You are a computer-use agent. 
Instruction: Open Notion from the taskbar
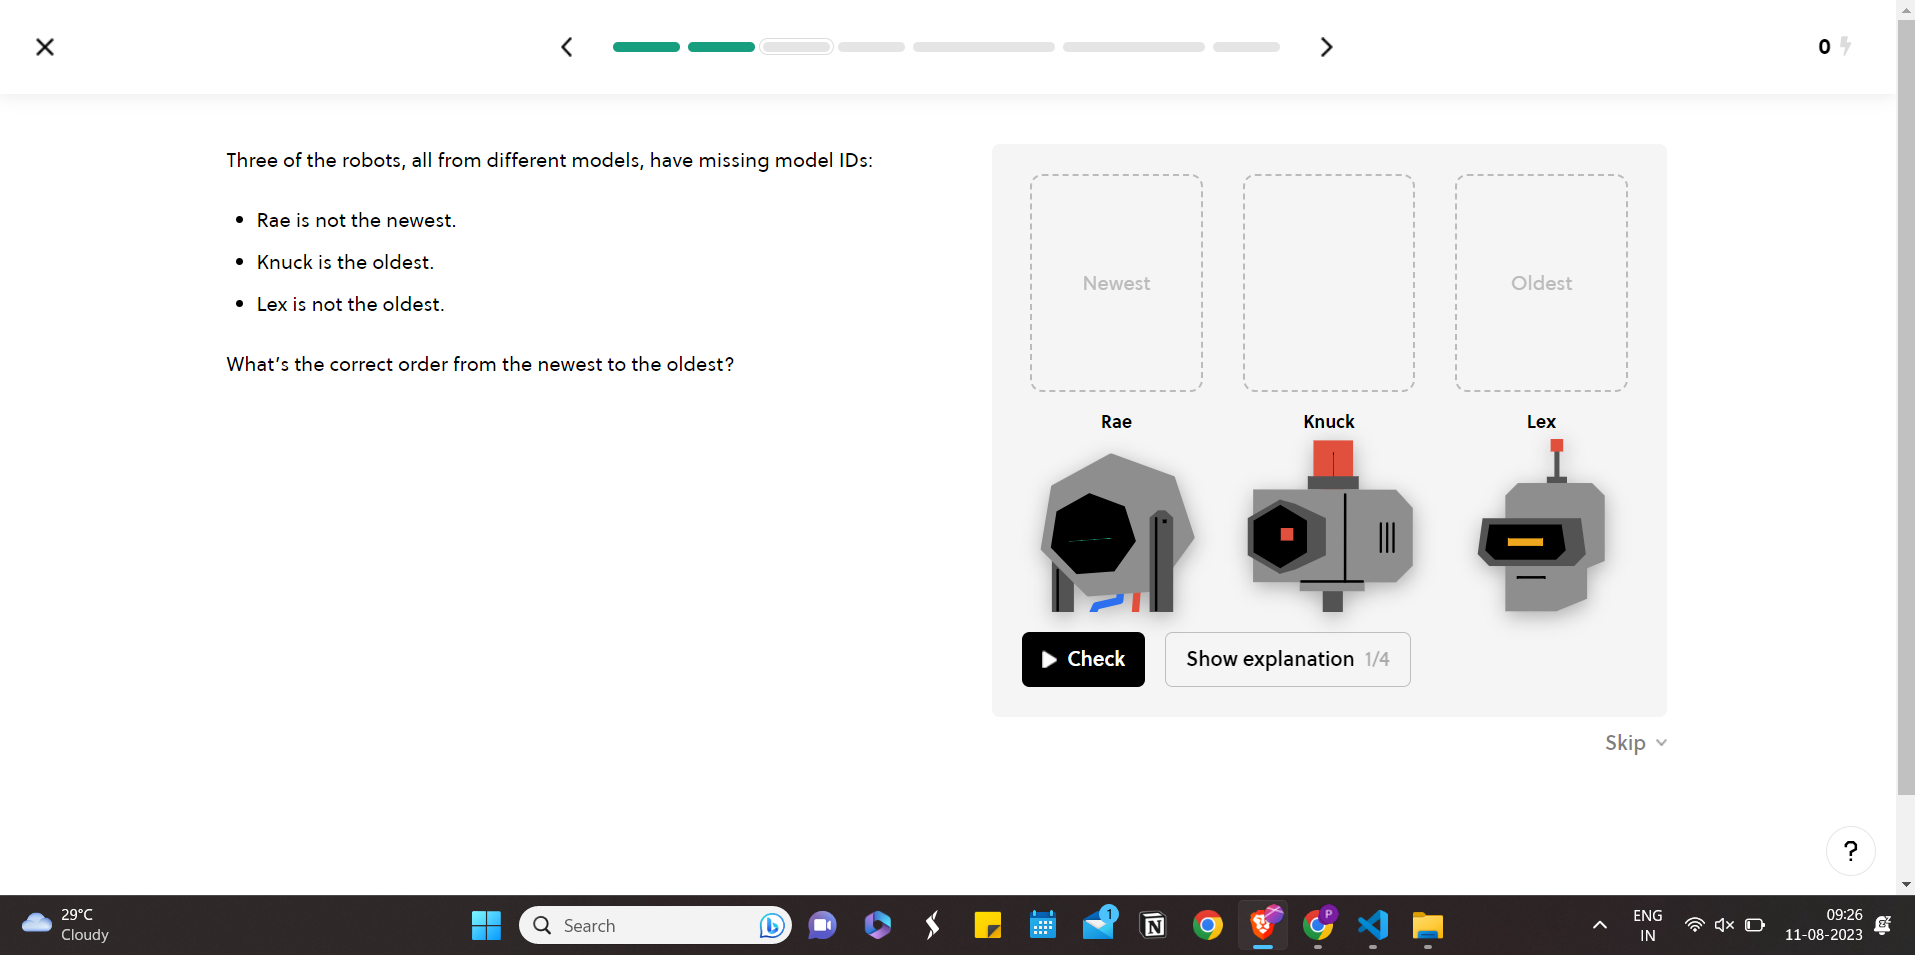(x=1153, y=925)
